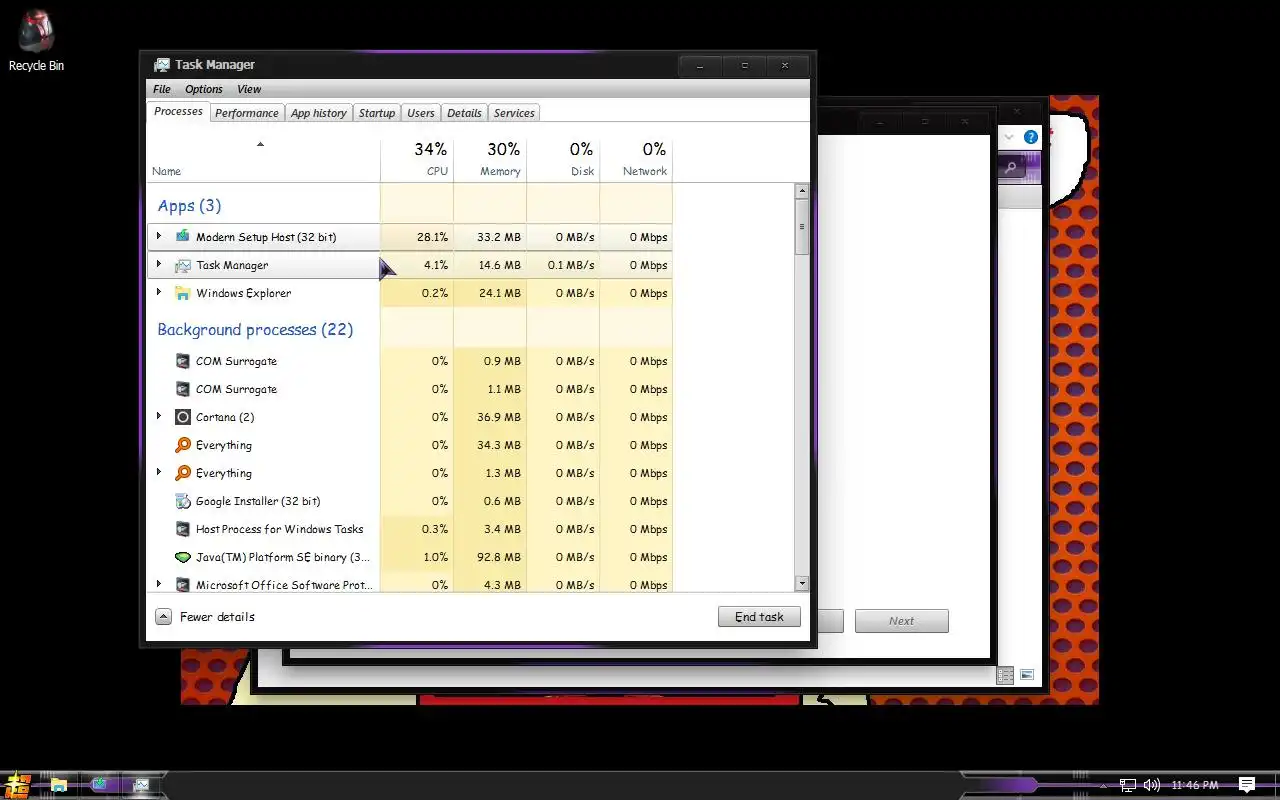
Task: Sort by the Memory column header
Action: tap(490, 160)
